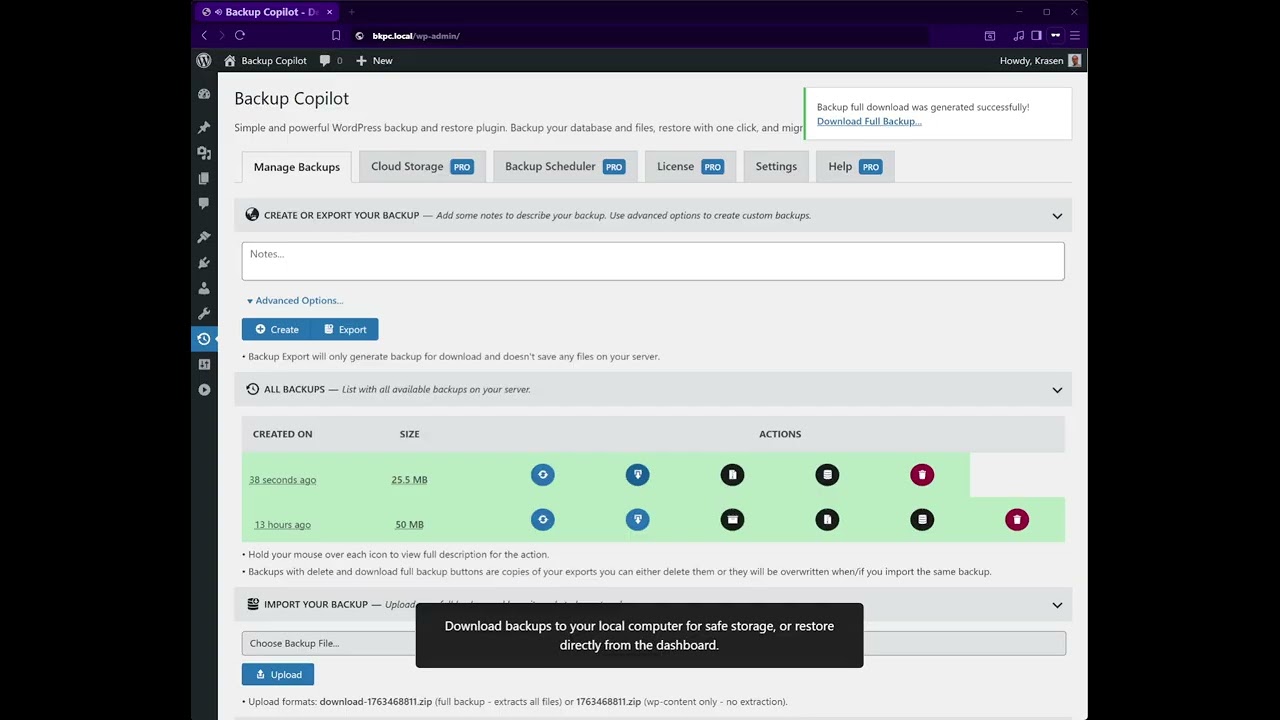Download database of 38 seconds ago backup
Viewport: 1280px width, 720px height.
[827, 475]
